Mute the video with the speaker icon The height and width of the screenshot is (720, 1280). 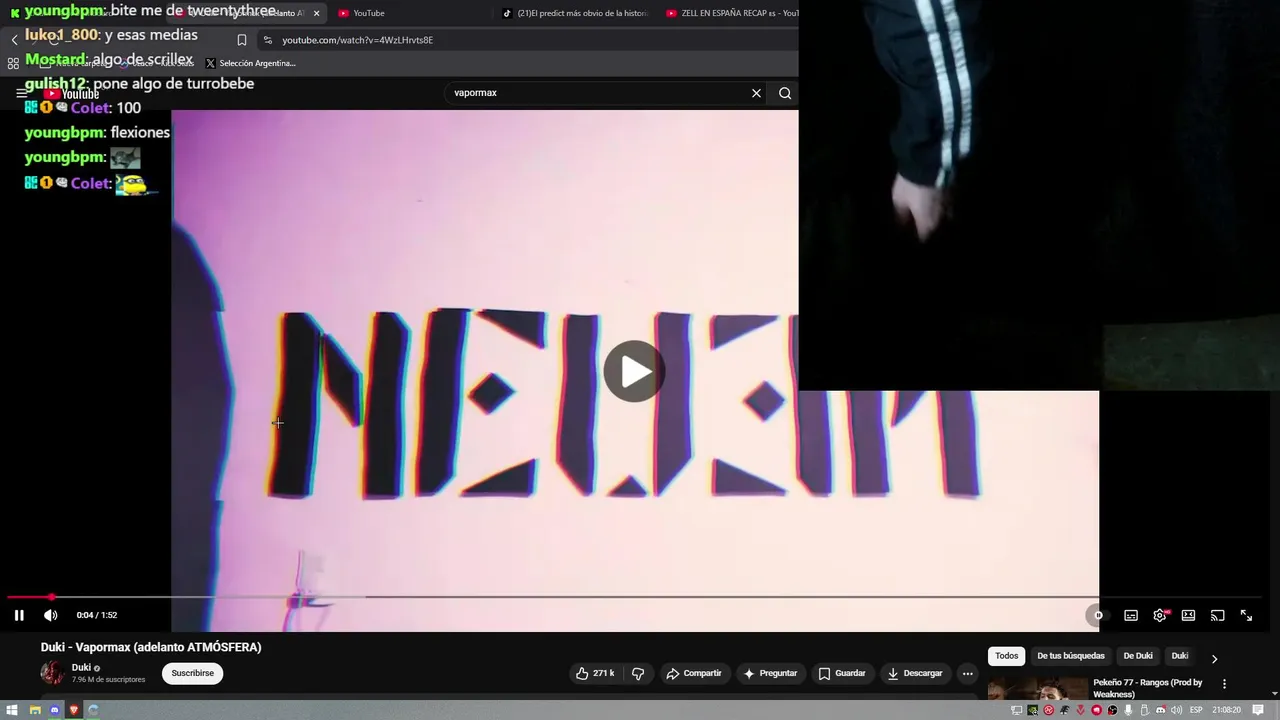coord(50,615)
